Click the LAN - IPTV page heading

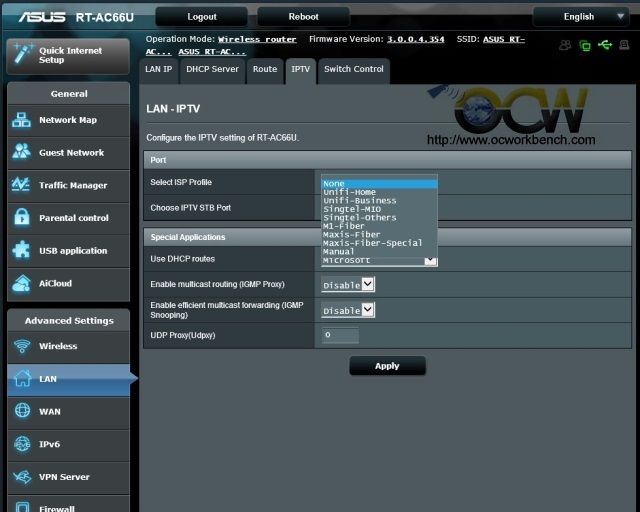(x=173, y=109)
